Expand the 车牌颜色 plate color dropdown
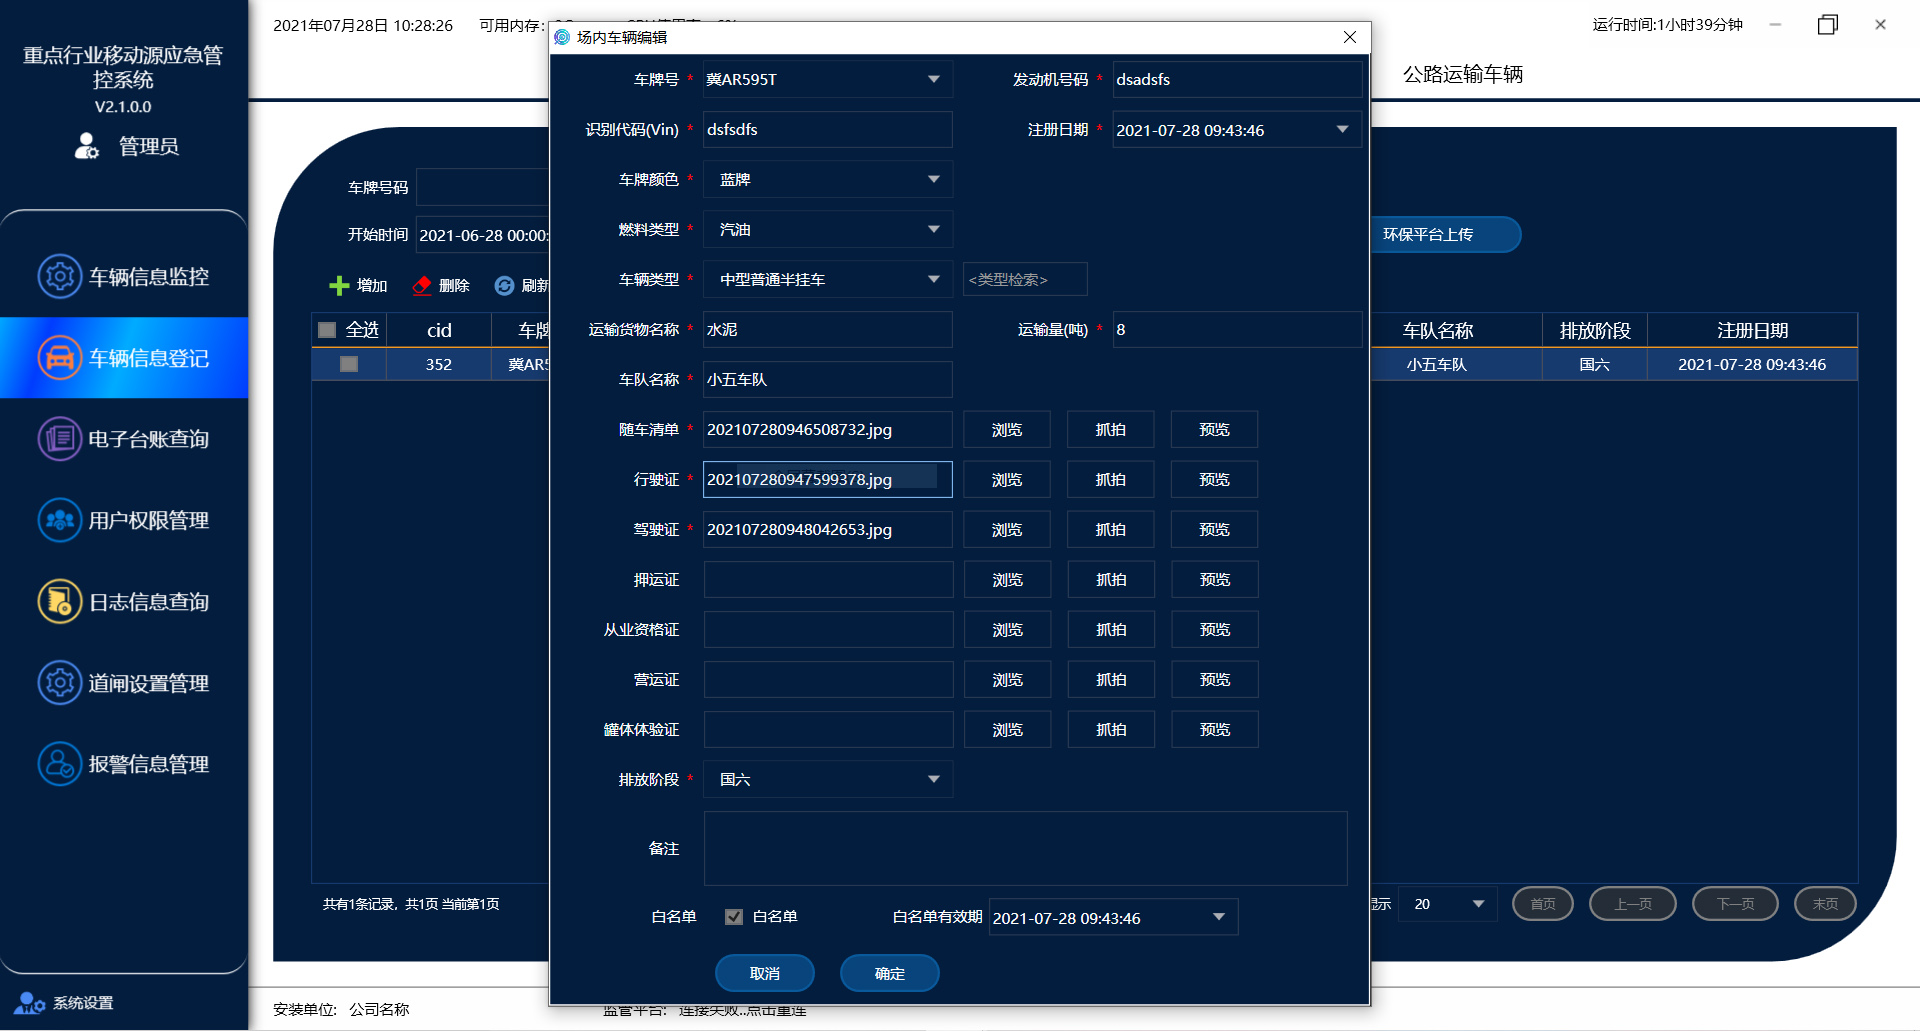Screen dimensions: 1920x1031 tap(933, 180)
